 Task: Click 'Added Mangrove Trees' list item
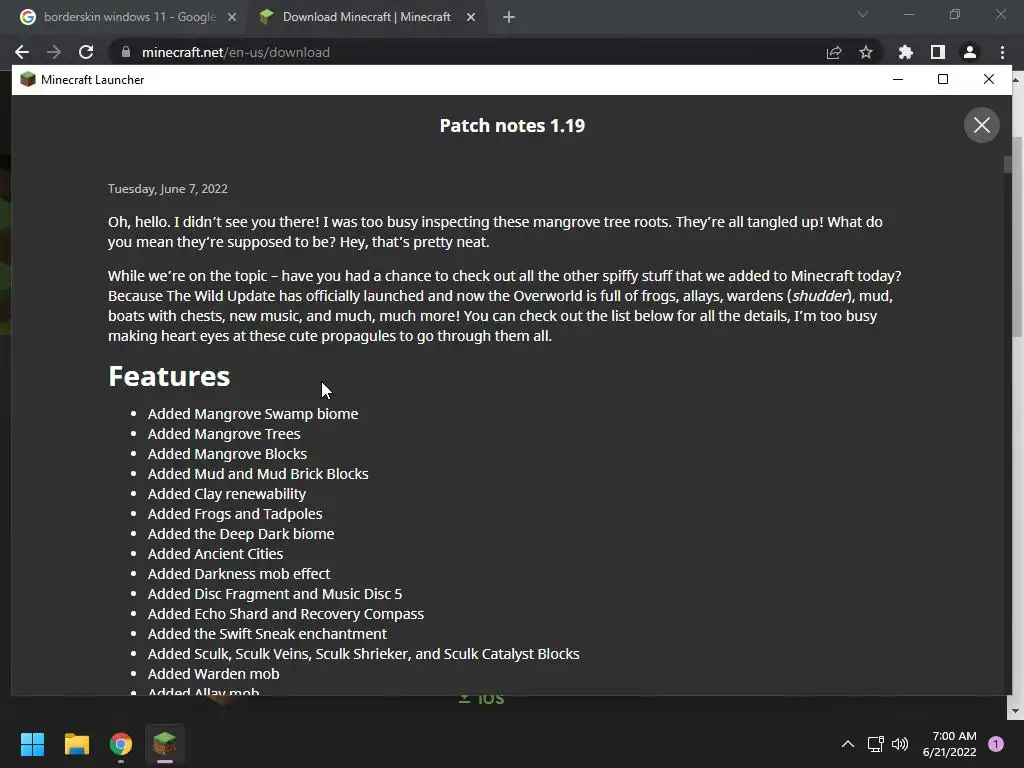coord(224,434)
